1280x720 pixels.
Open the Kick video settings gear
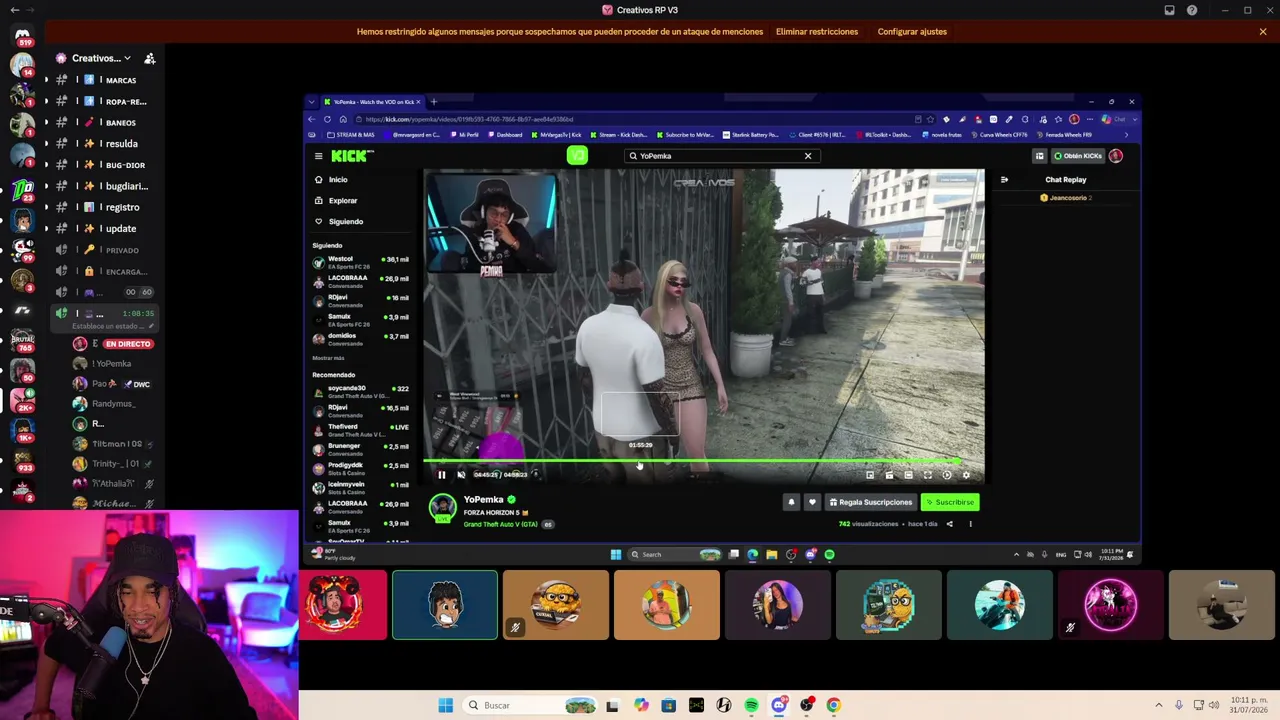coord(966,475)
